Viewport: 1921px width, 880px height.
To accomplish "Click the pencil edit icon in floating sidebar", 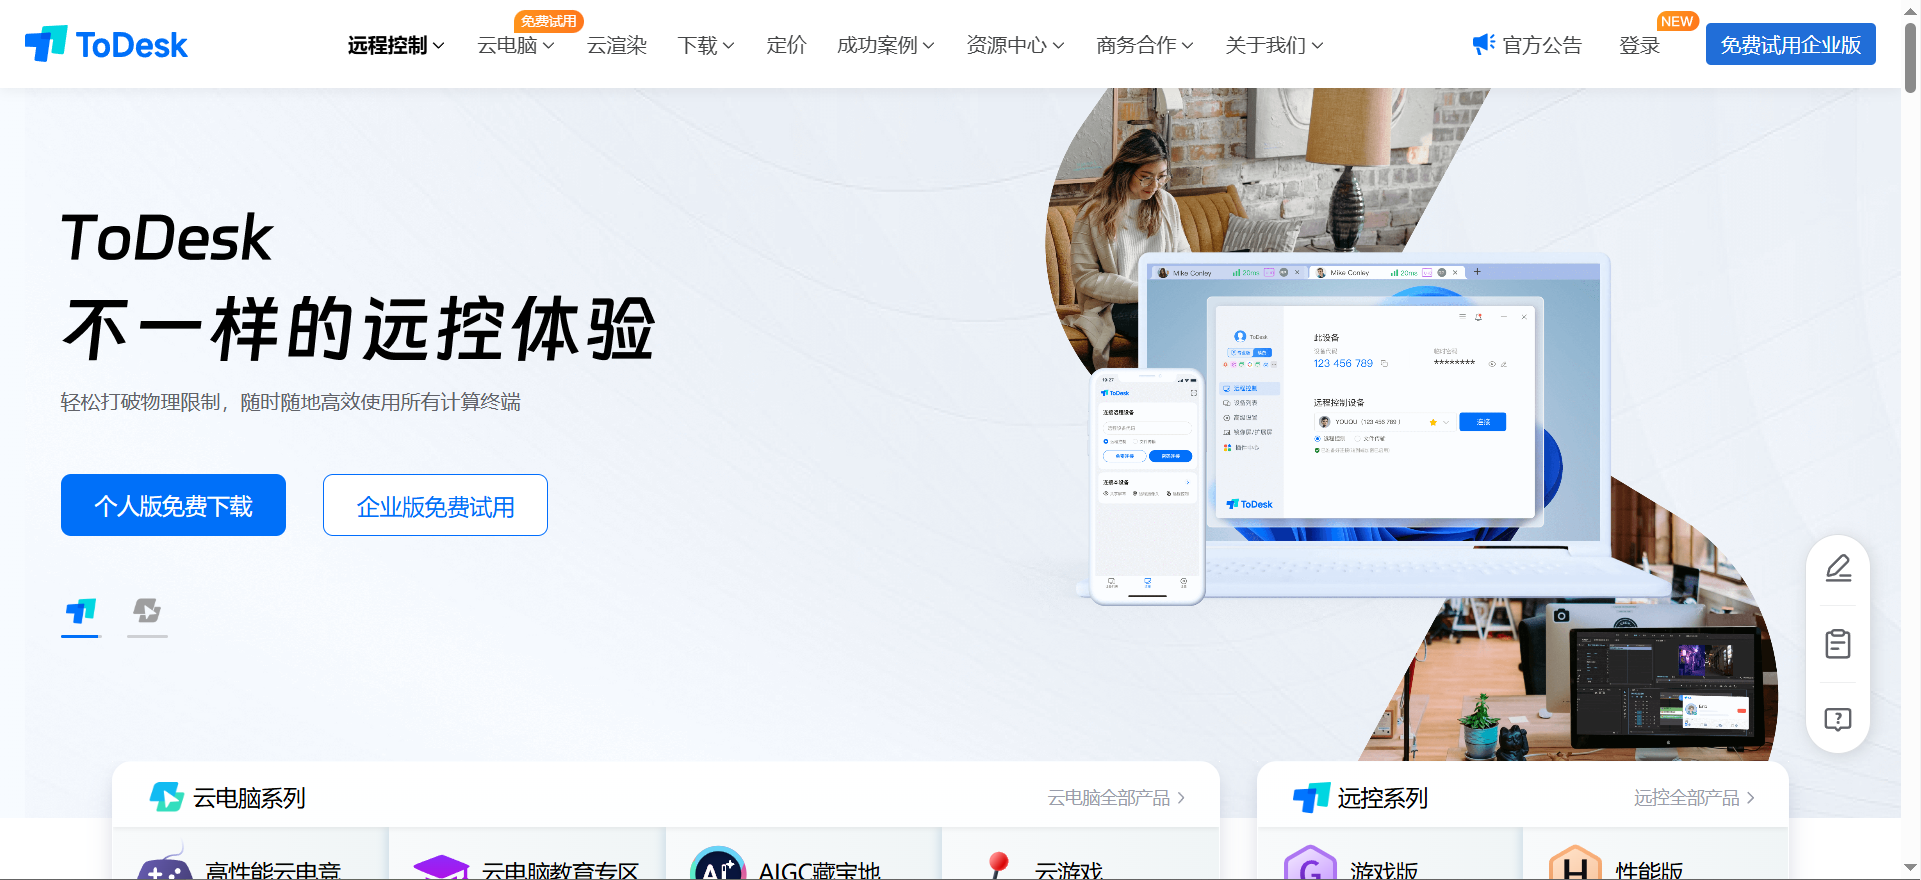I will pyautogui.click(x=1838, y=568).
